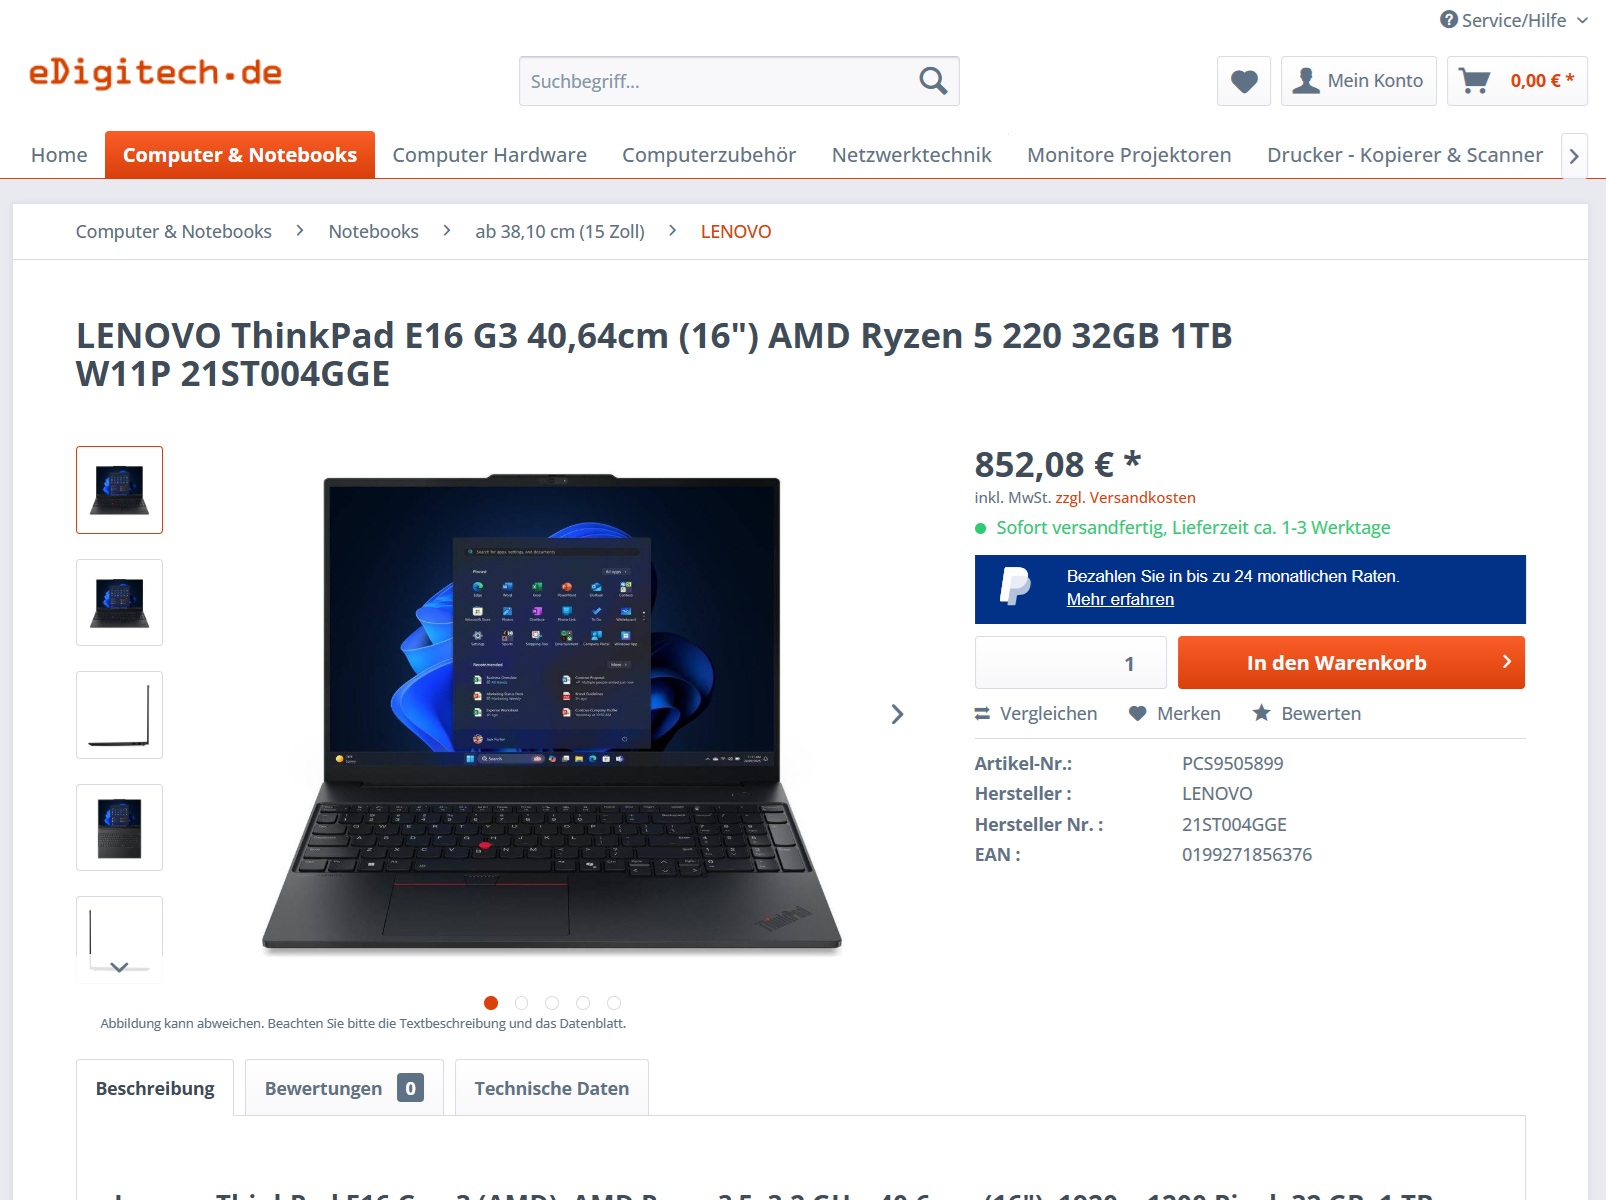Open the Bewertungen tab
Viewport: 1606px width, 1200px height.
tap(344, 1088)
